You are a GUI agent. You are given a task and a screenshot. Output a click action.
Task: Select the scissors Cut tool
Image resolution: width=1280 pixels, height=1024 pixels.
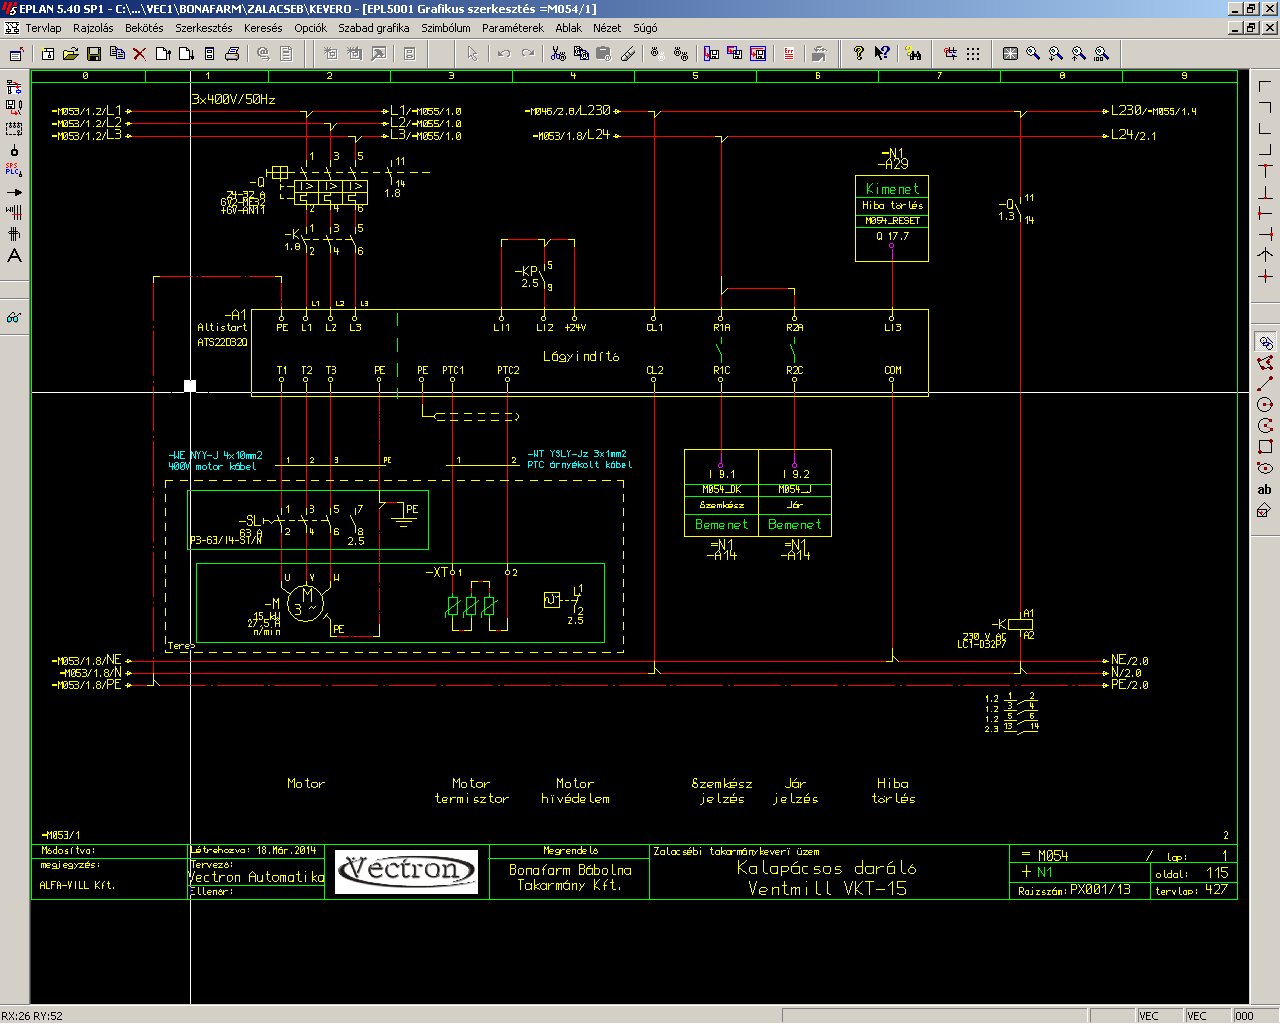pyautogui.click(x=558, y=54)
